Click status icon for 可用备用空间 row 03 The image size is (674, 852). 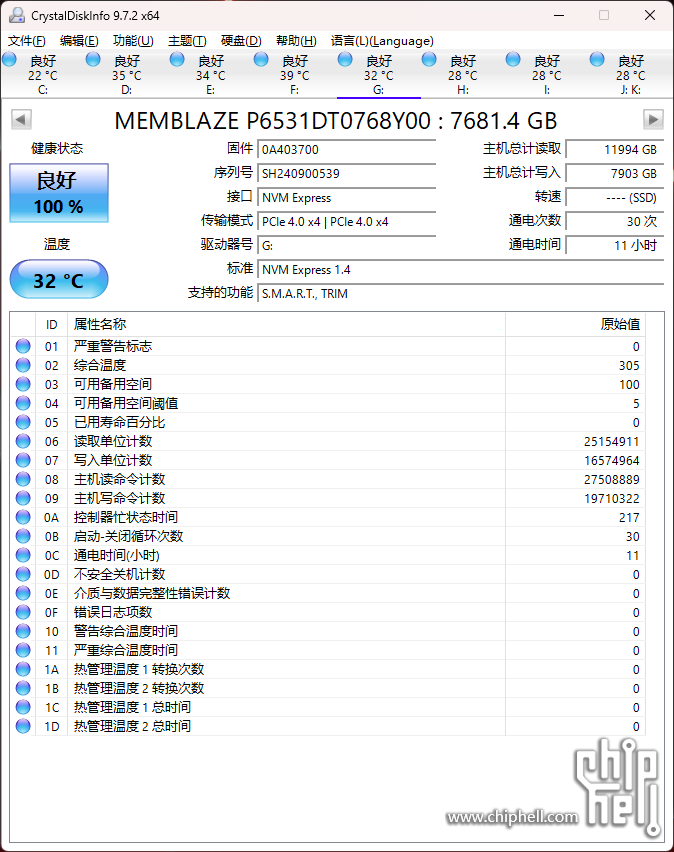point(23,384)
